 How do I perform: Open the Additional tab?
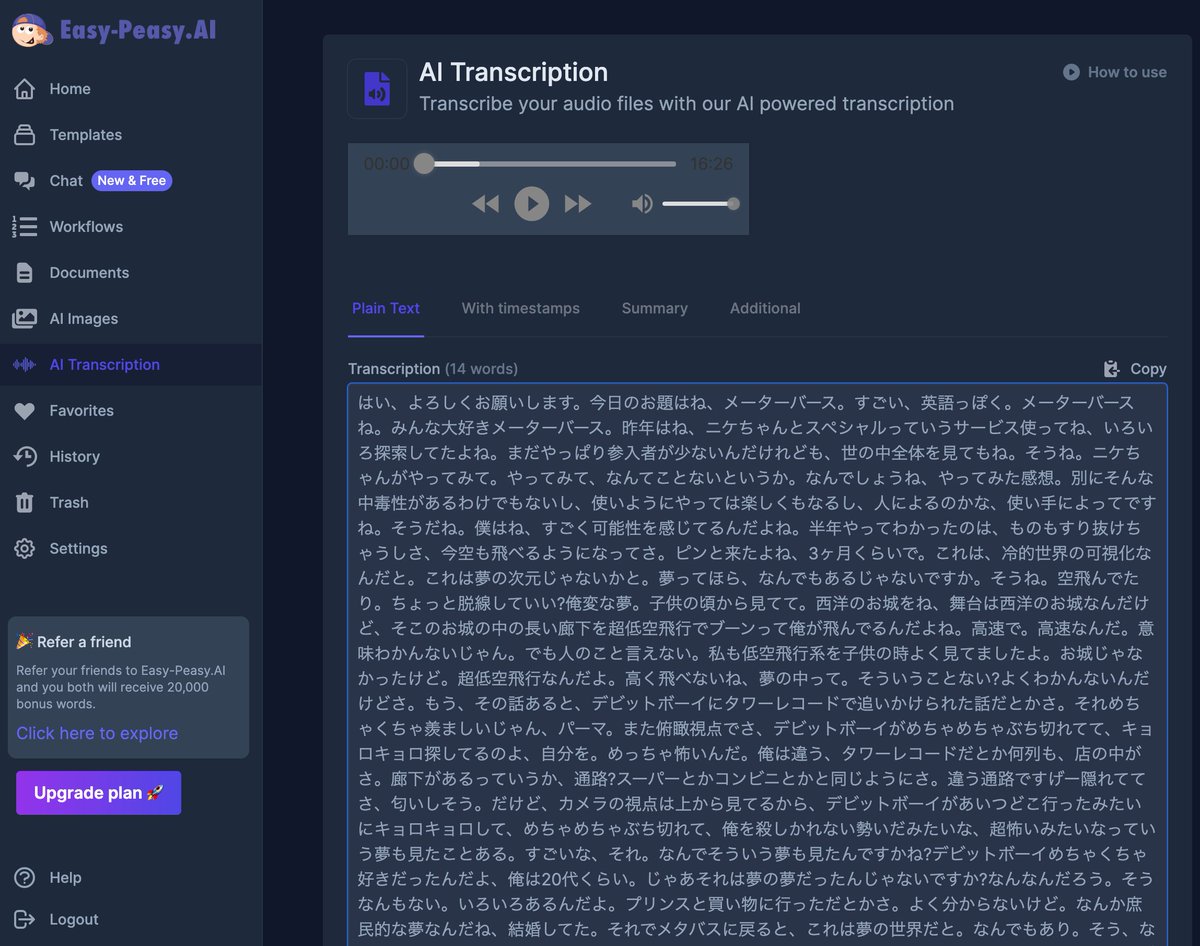tap(765, 309)
